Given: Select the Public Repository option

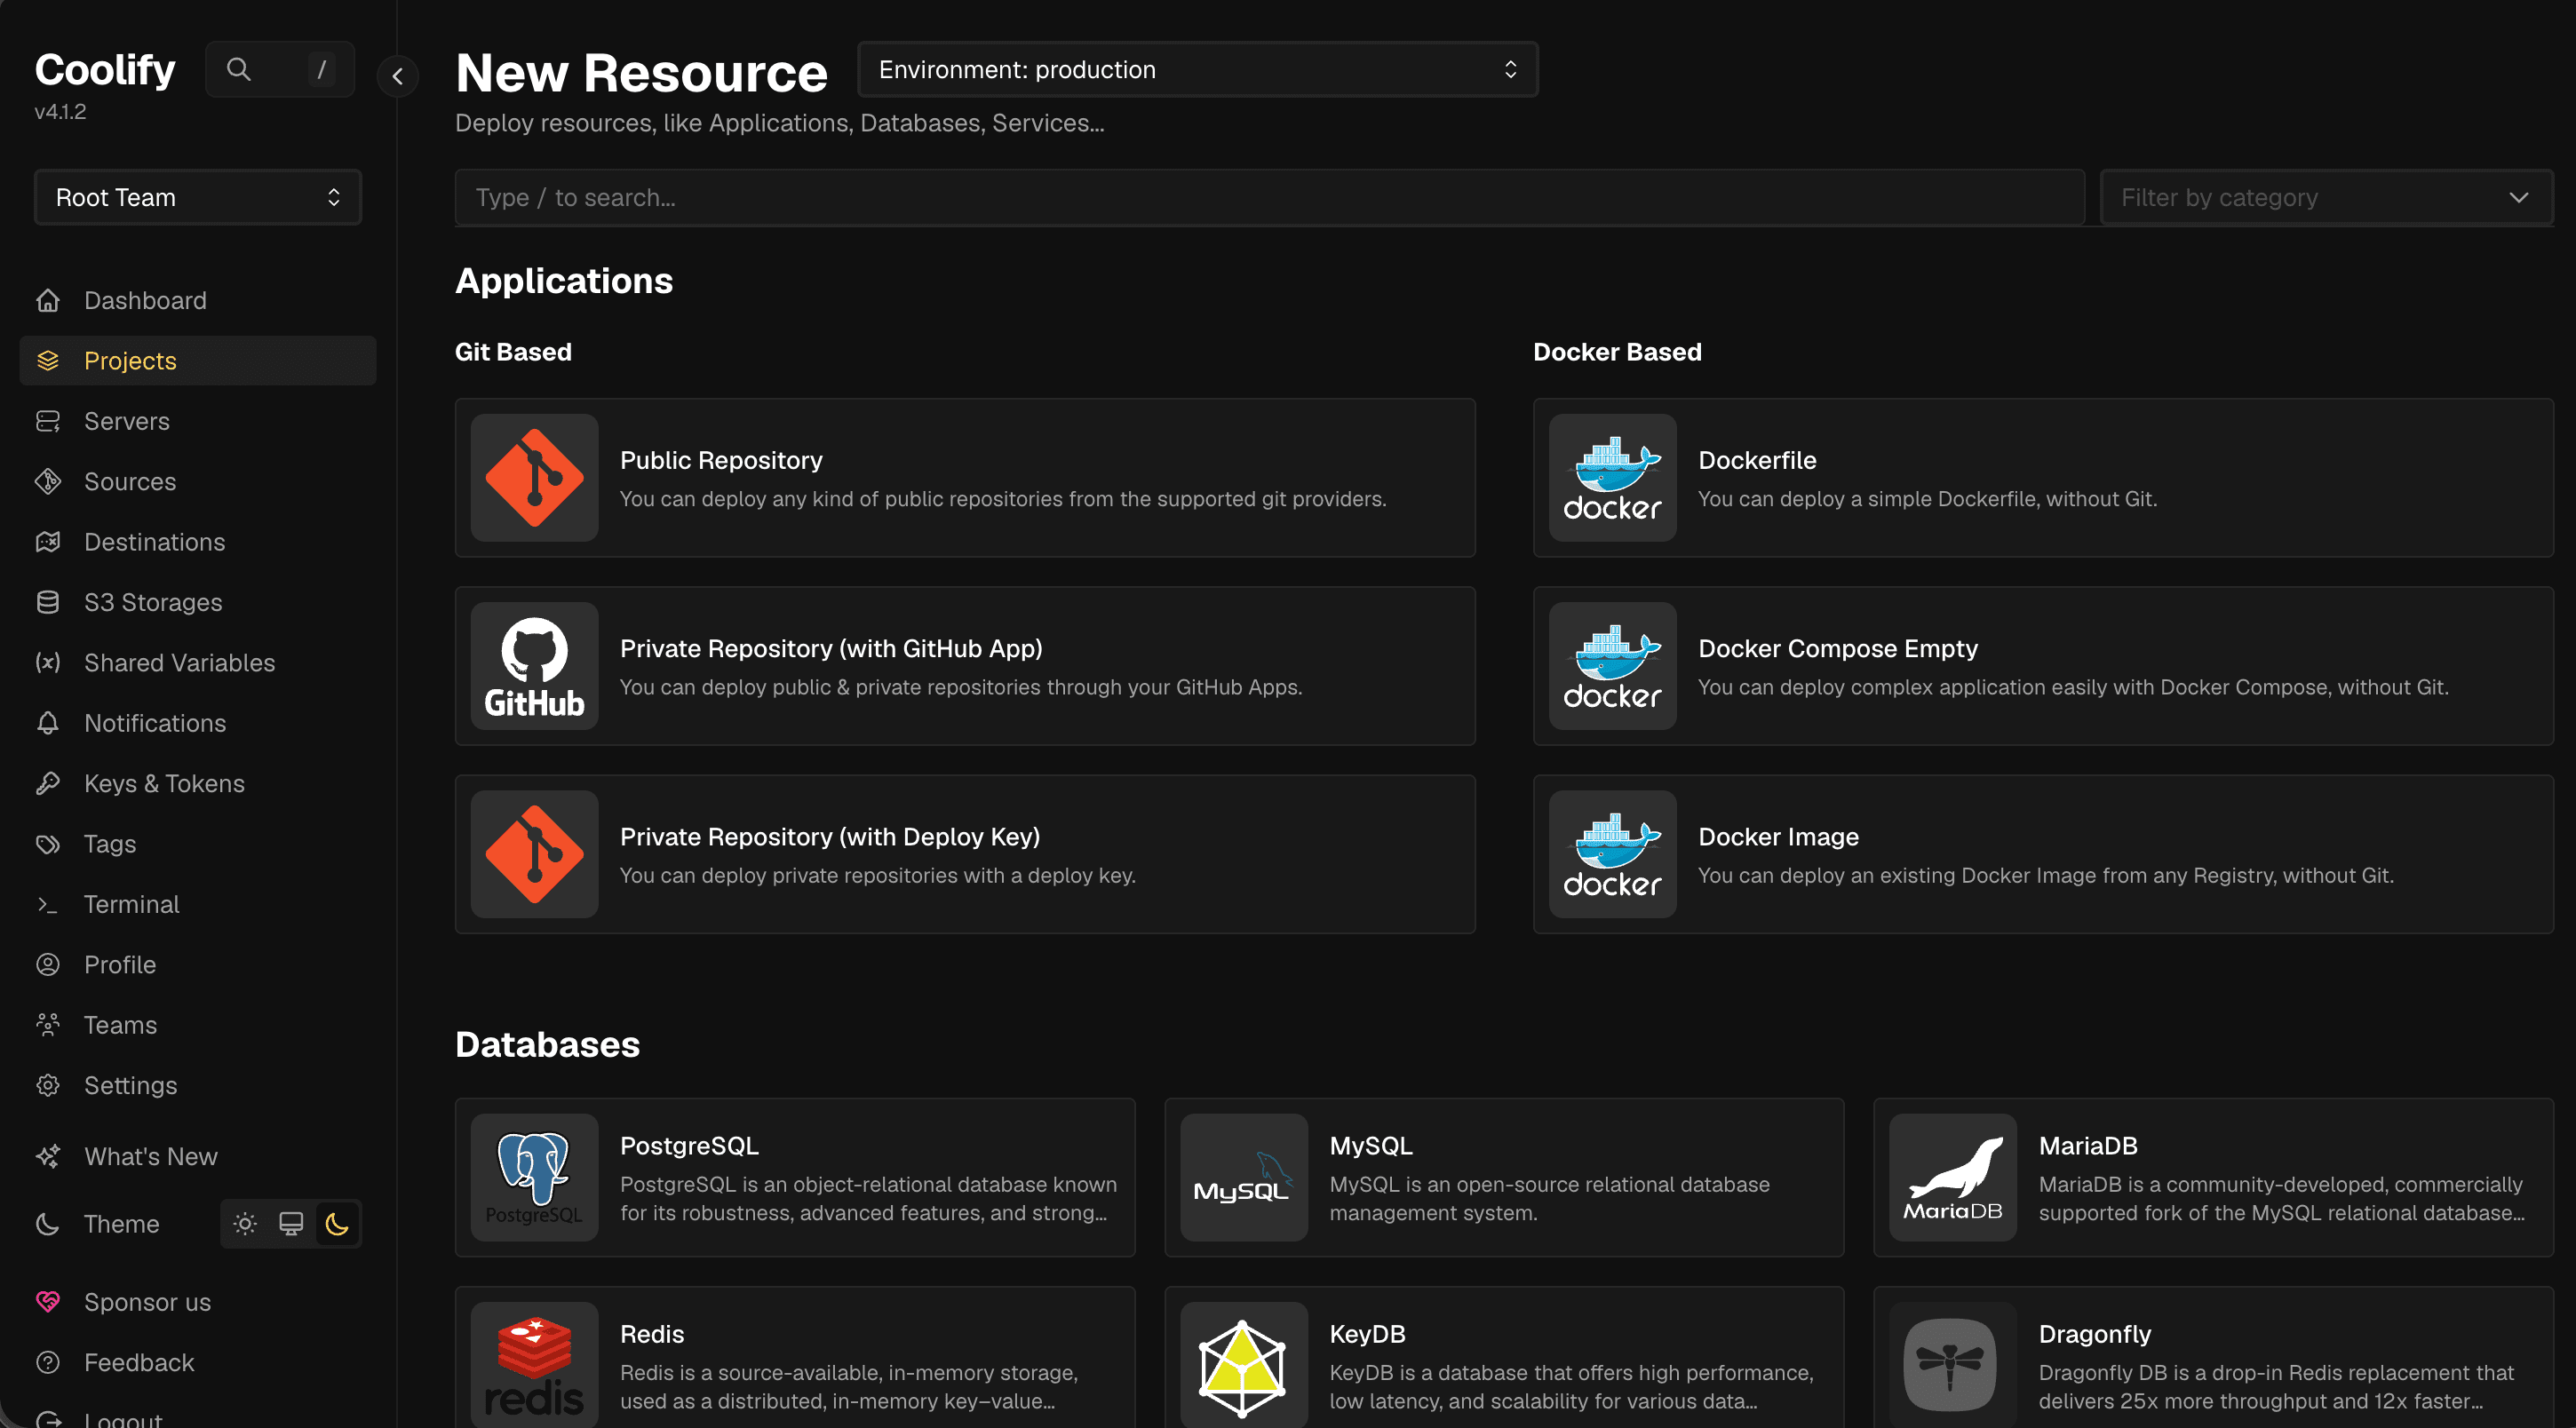Looking at the screenshot, I should pos(965,478).
